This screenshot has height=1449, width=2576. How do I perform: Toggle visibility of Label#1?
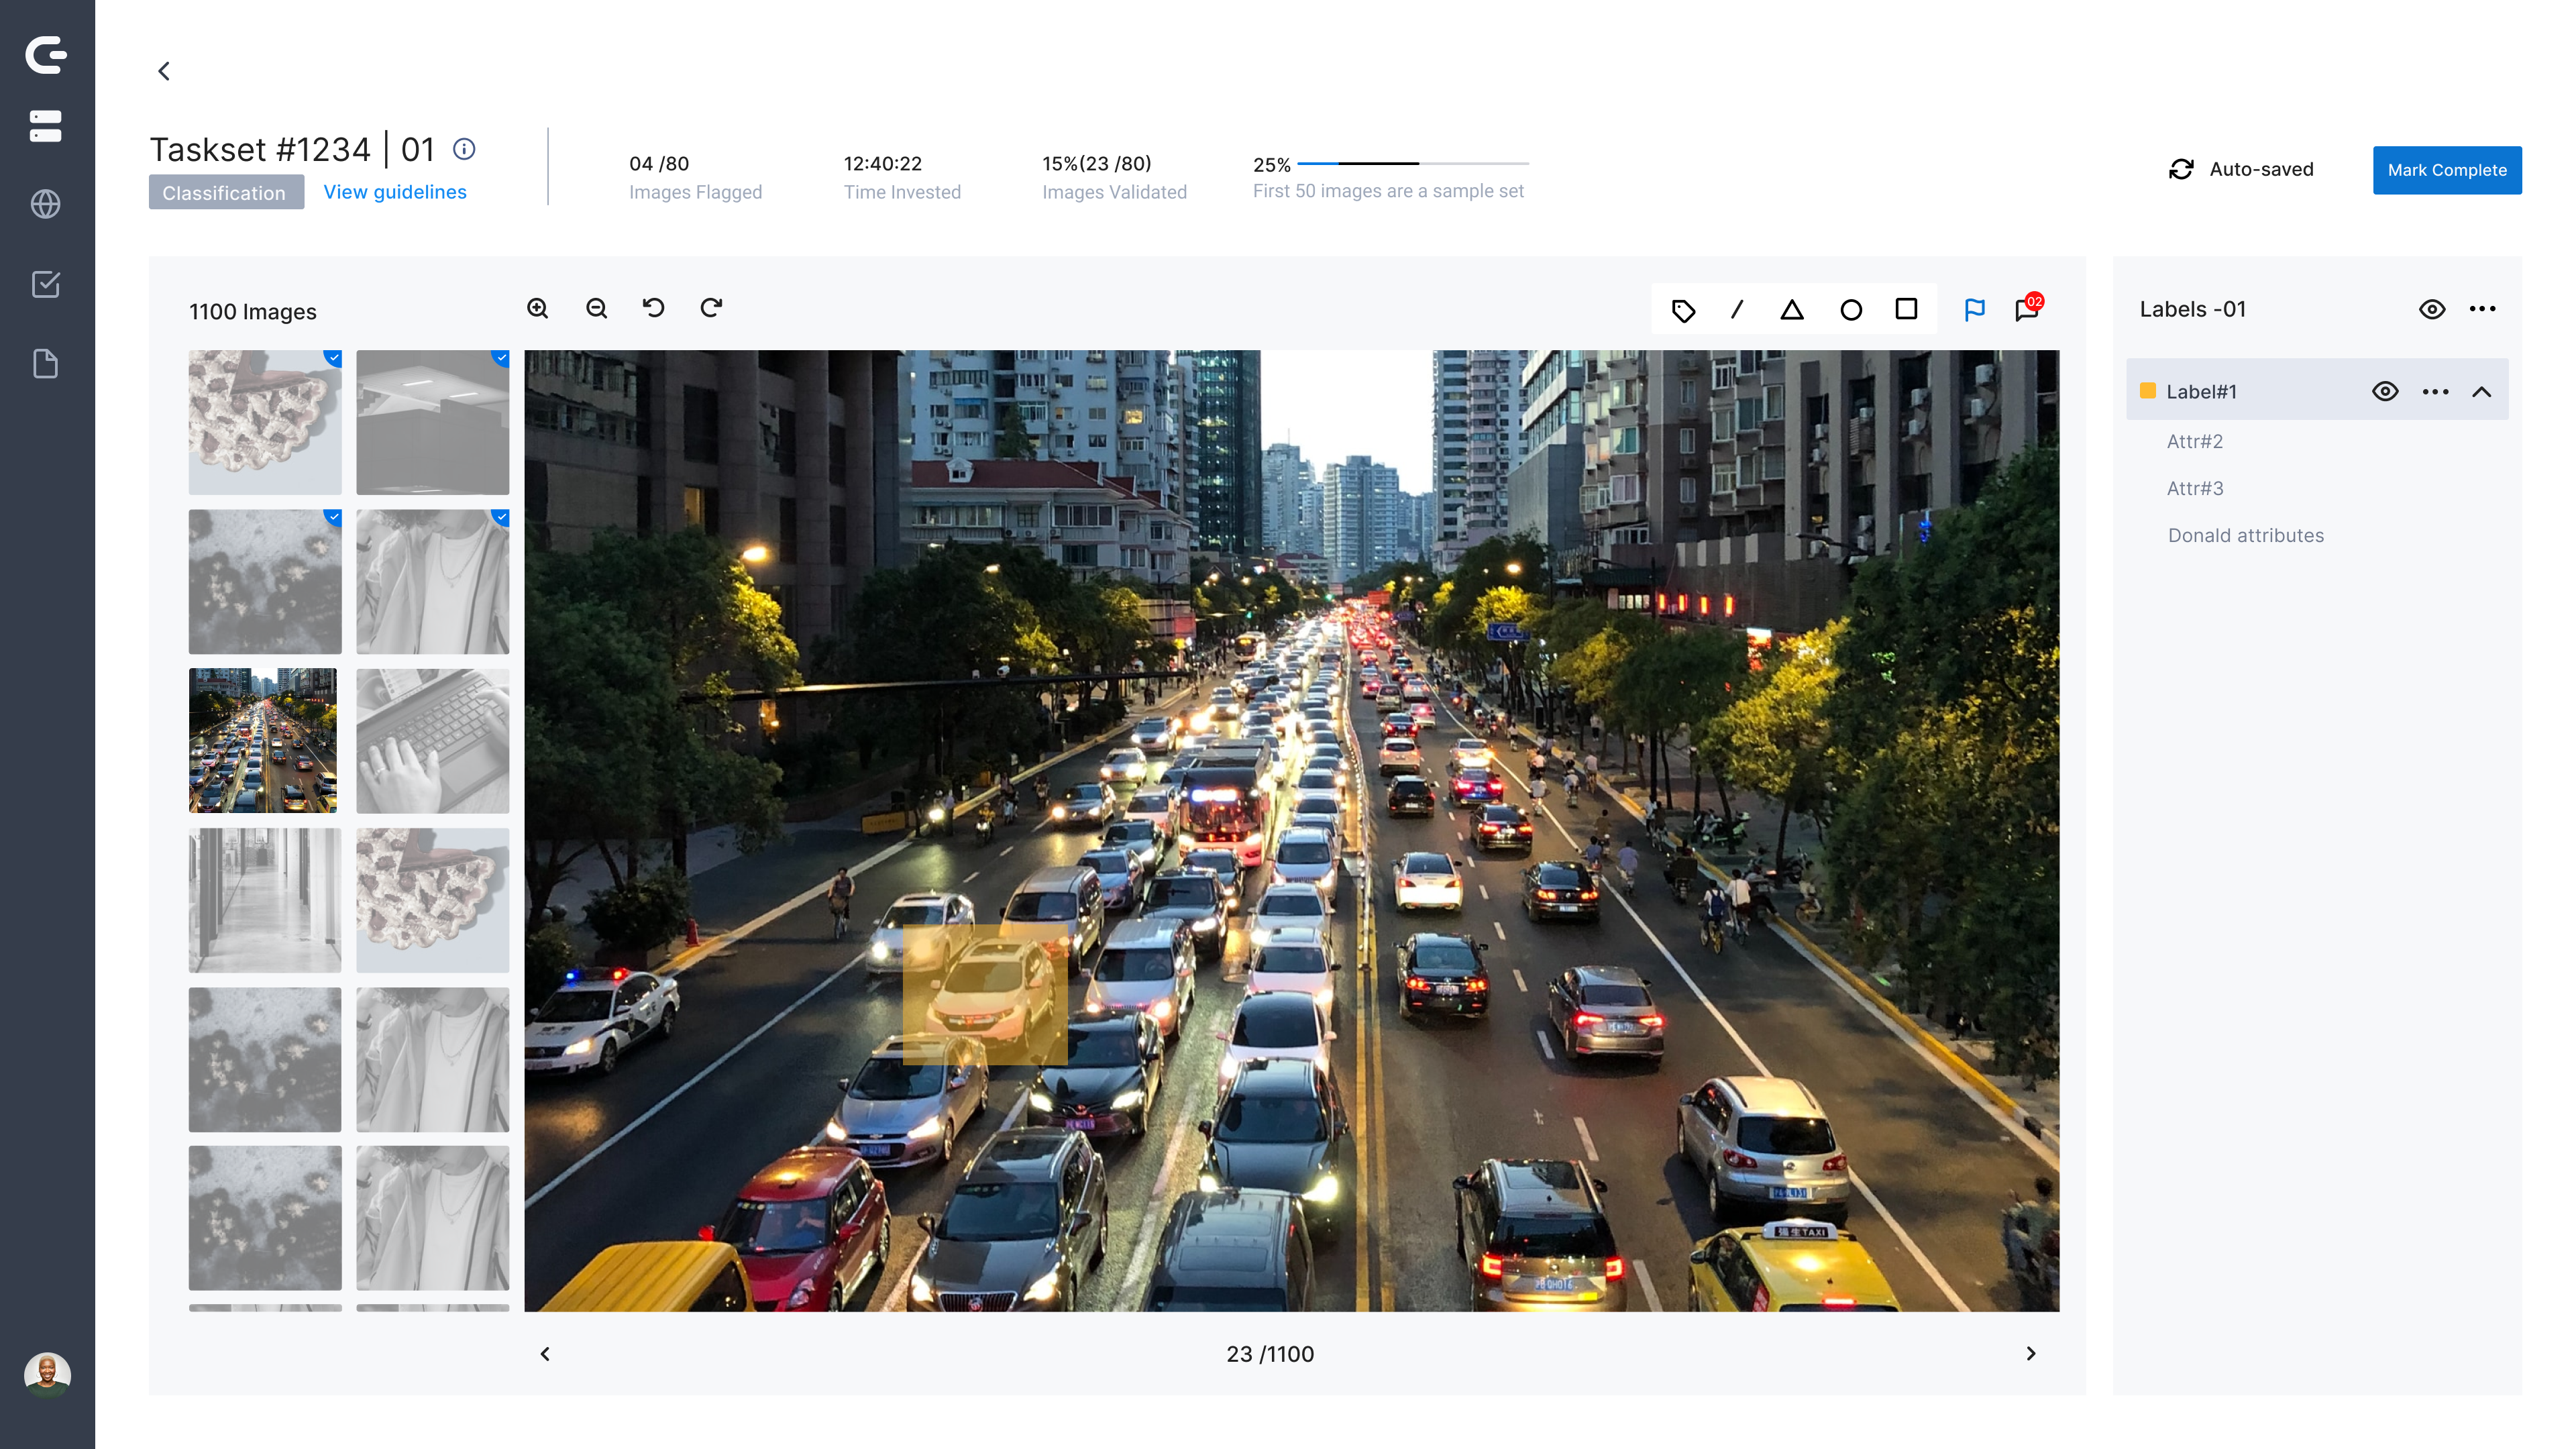point(2385,391)
